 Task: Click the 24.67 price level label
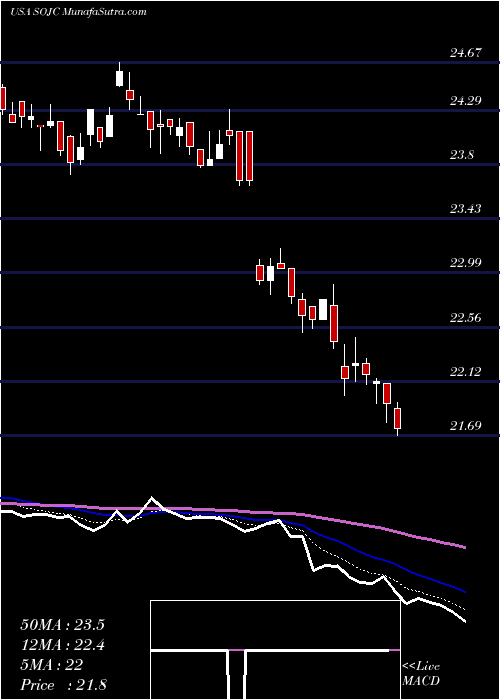click(466, 53)
